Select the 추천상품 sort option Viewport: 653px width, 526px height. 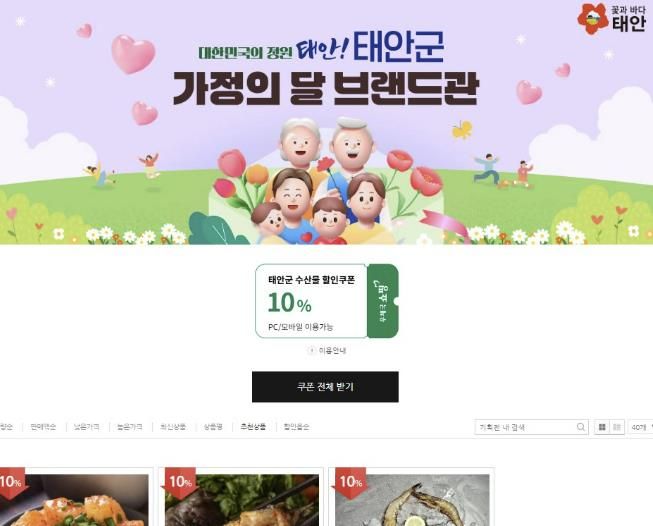pyautogui.click(x=253, y=426)
